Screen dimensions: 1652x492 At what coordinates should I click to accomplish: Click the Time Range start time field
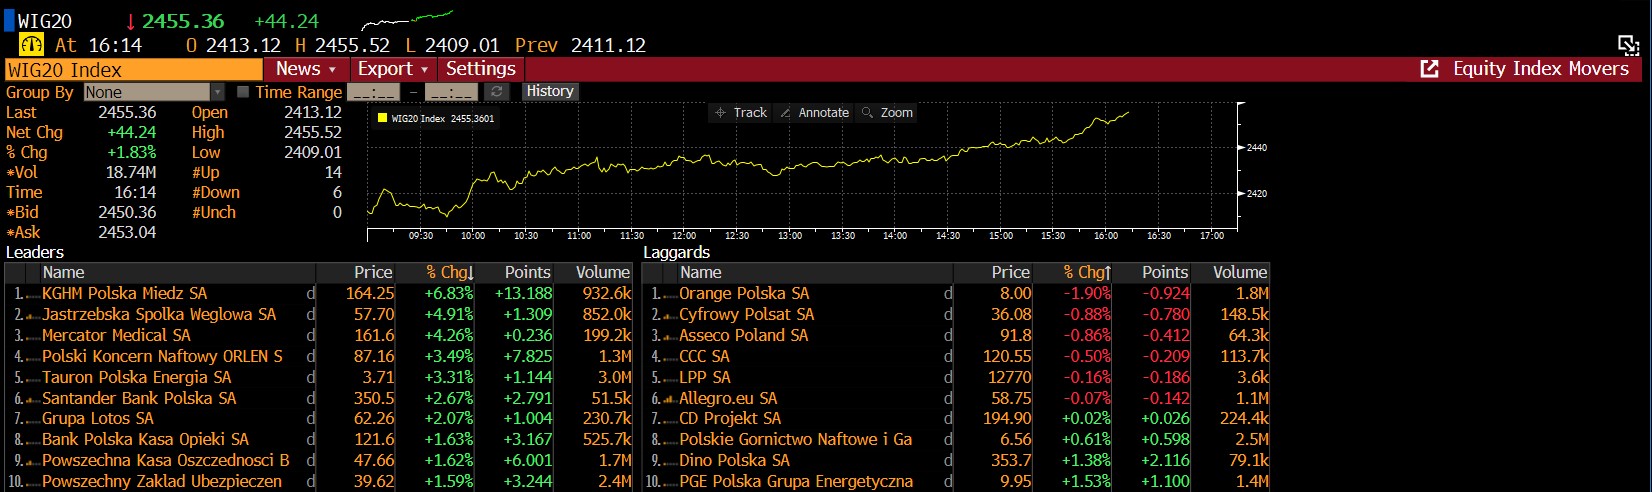(373, 92)
